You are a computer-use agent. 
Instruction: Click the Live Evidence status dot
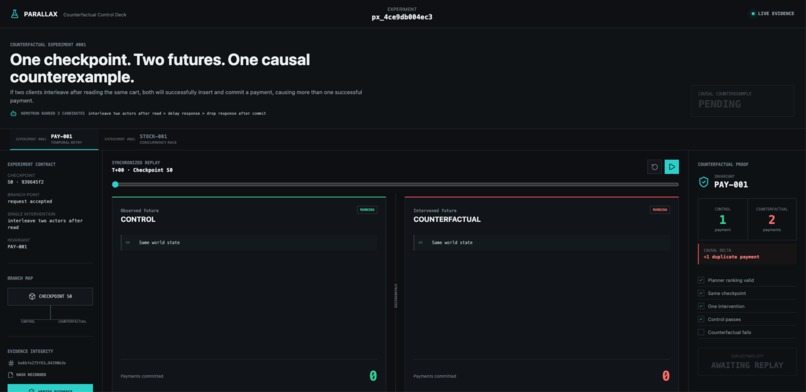point(753,14)
